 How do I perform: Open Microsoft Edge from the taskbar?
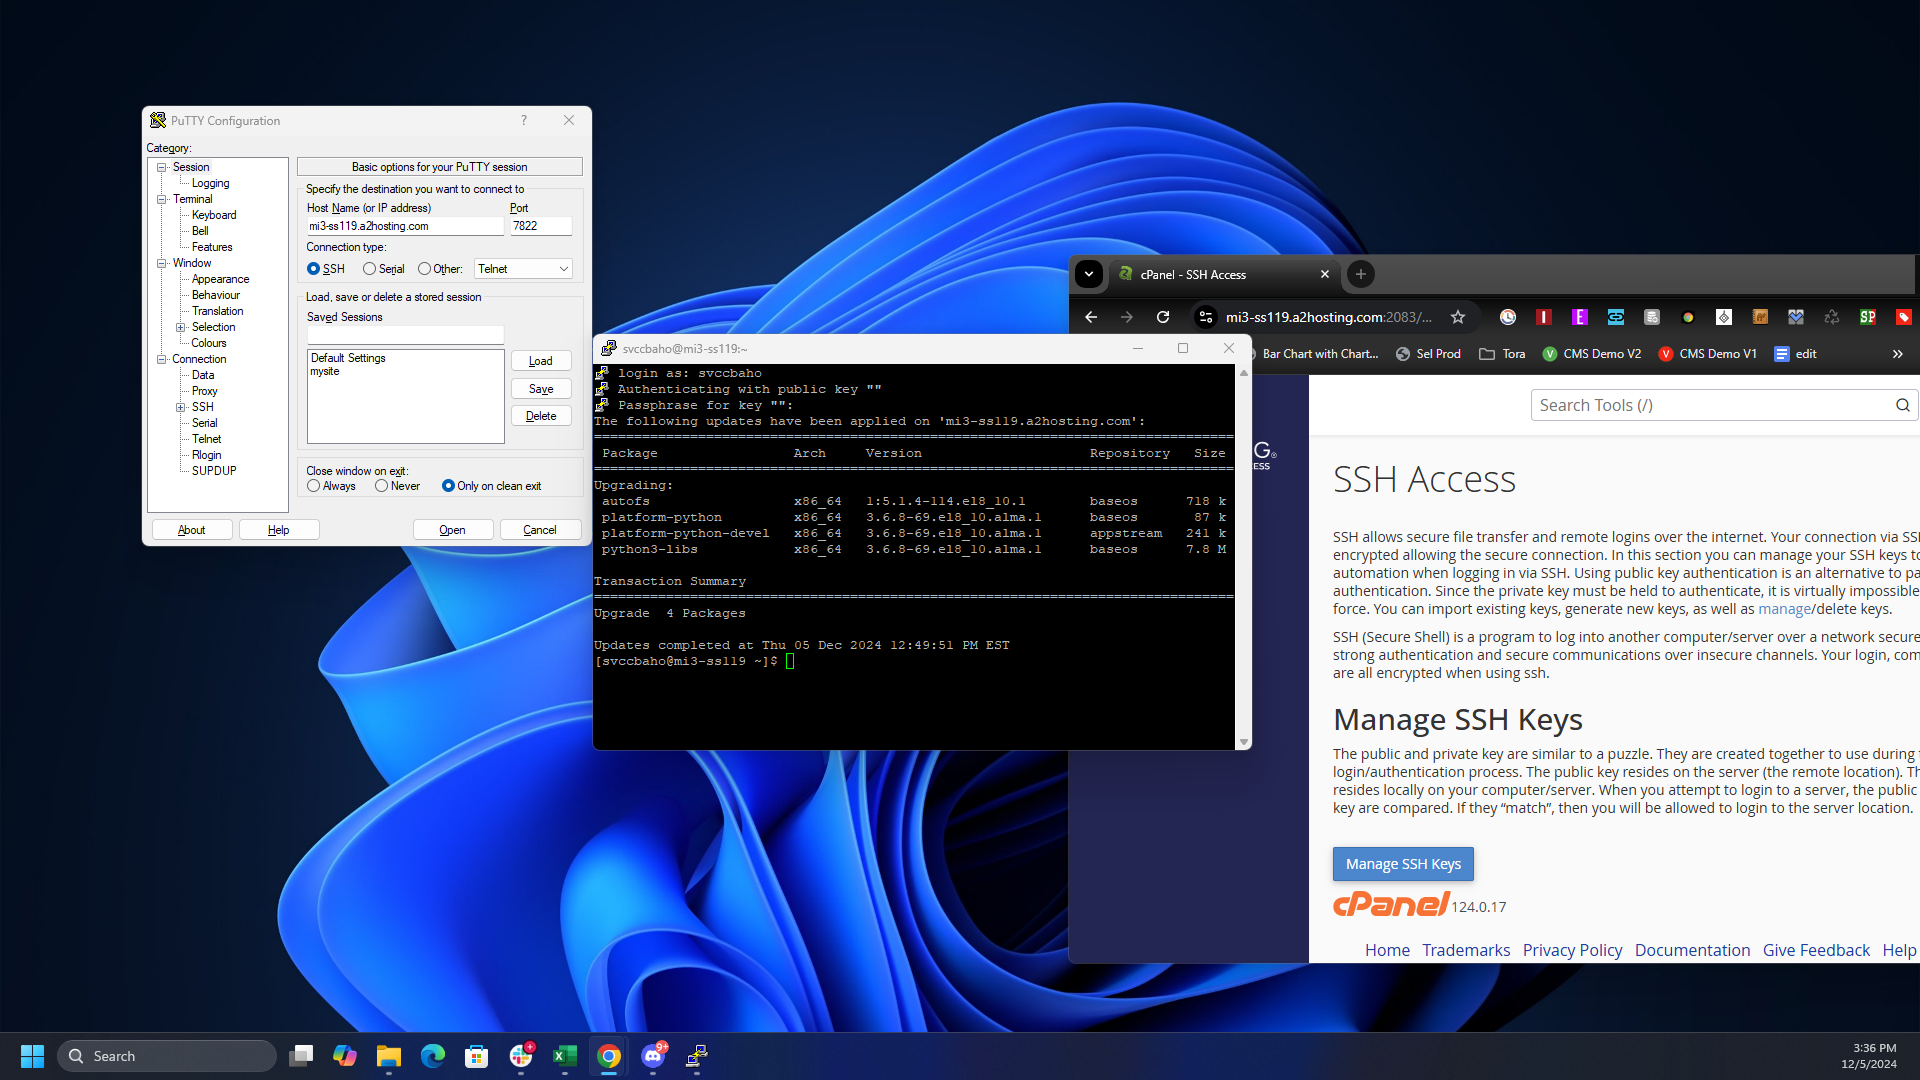[x=433, y=1056]
